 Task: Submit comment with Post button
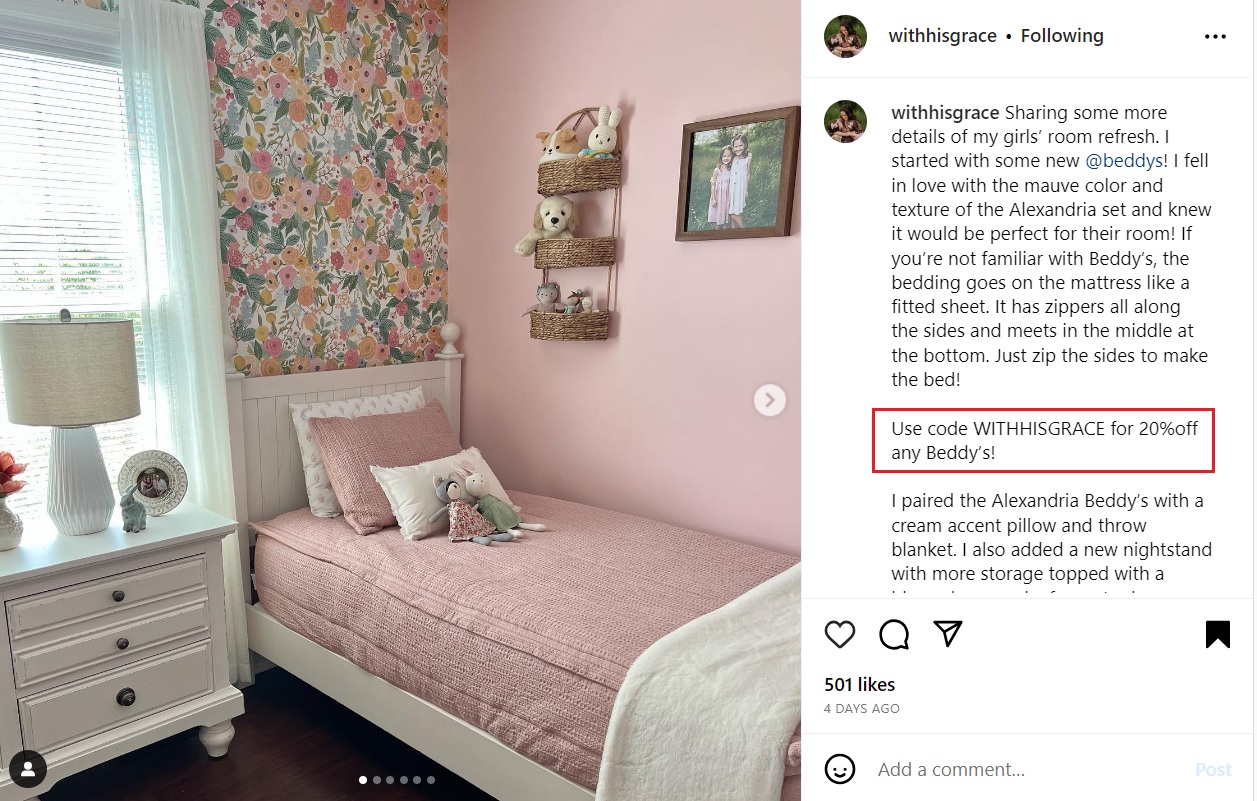[1213, 769]
